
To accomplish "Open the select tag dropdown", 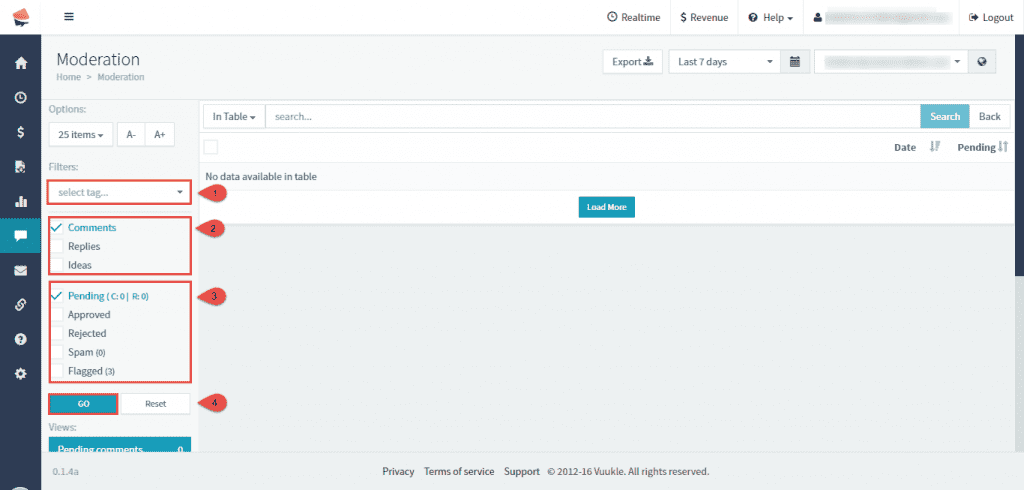I will click(120, 192).
